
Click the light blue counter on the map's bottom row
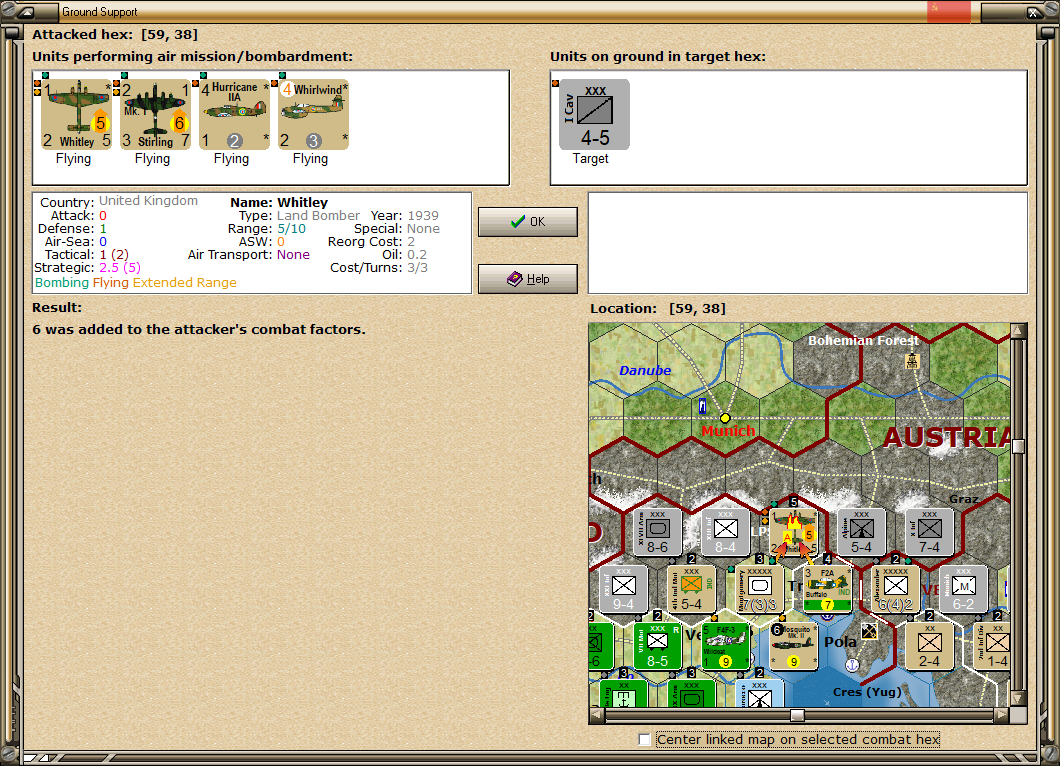[x=760, y=694]
